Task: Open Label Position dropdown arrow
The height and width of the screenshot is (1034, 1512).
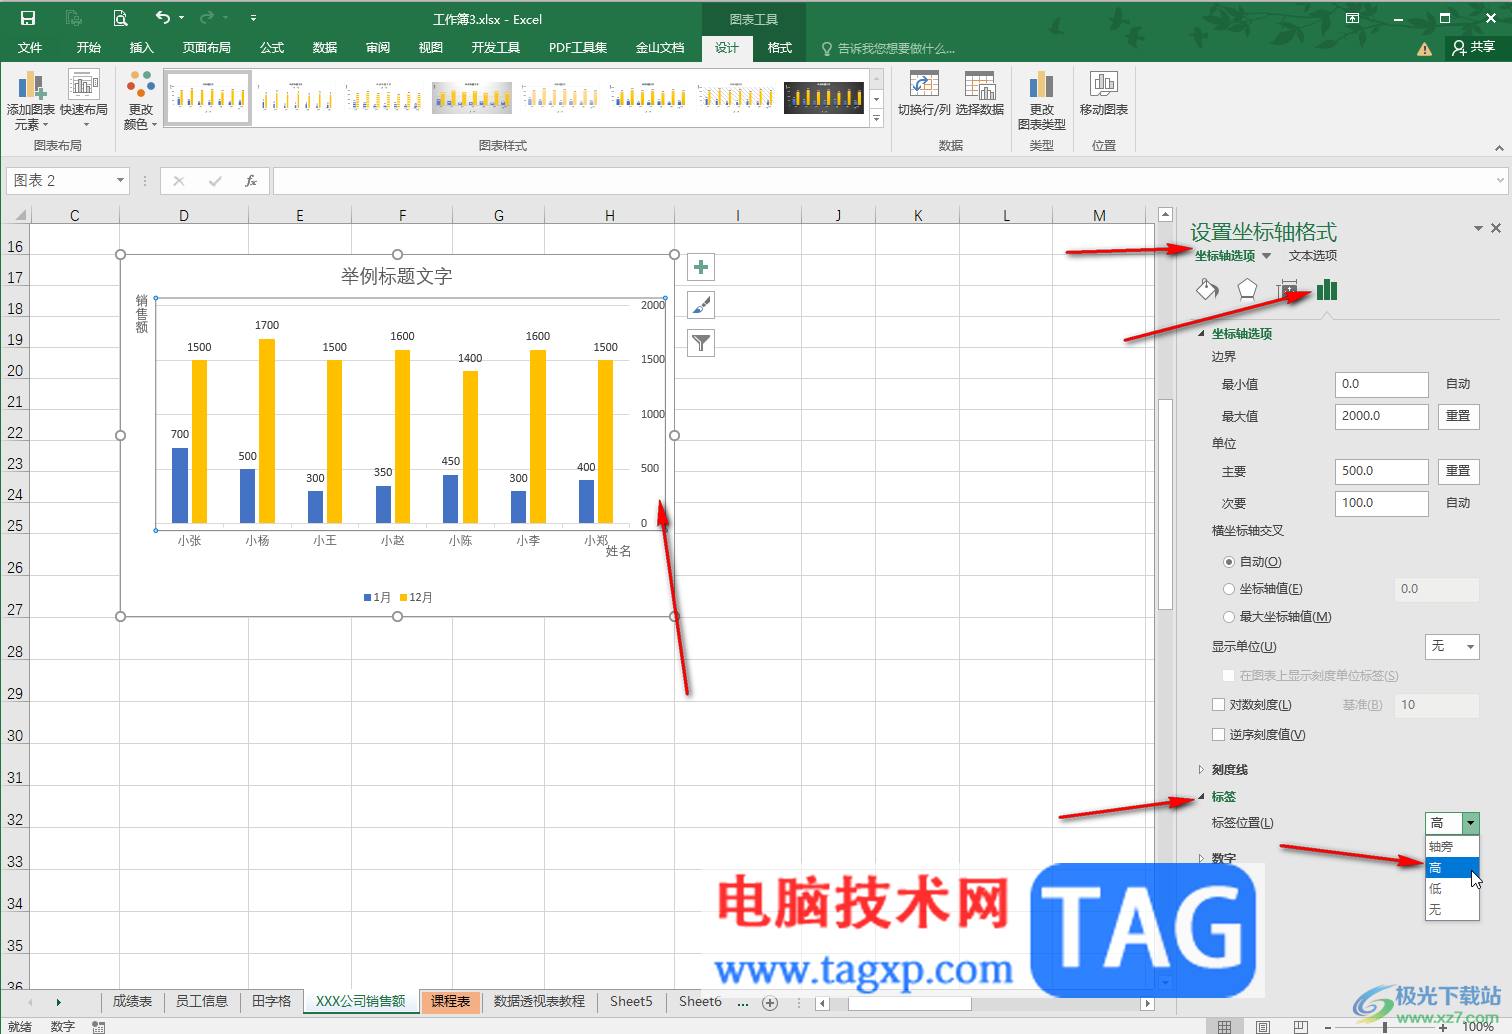Action: [1470, 823]
